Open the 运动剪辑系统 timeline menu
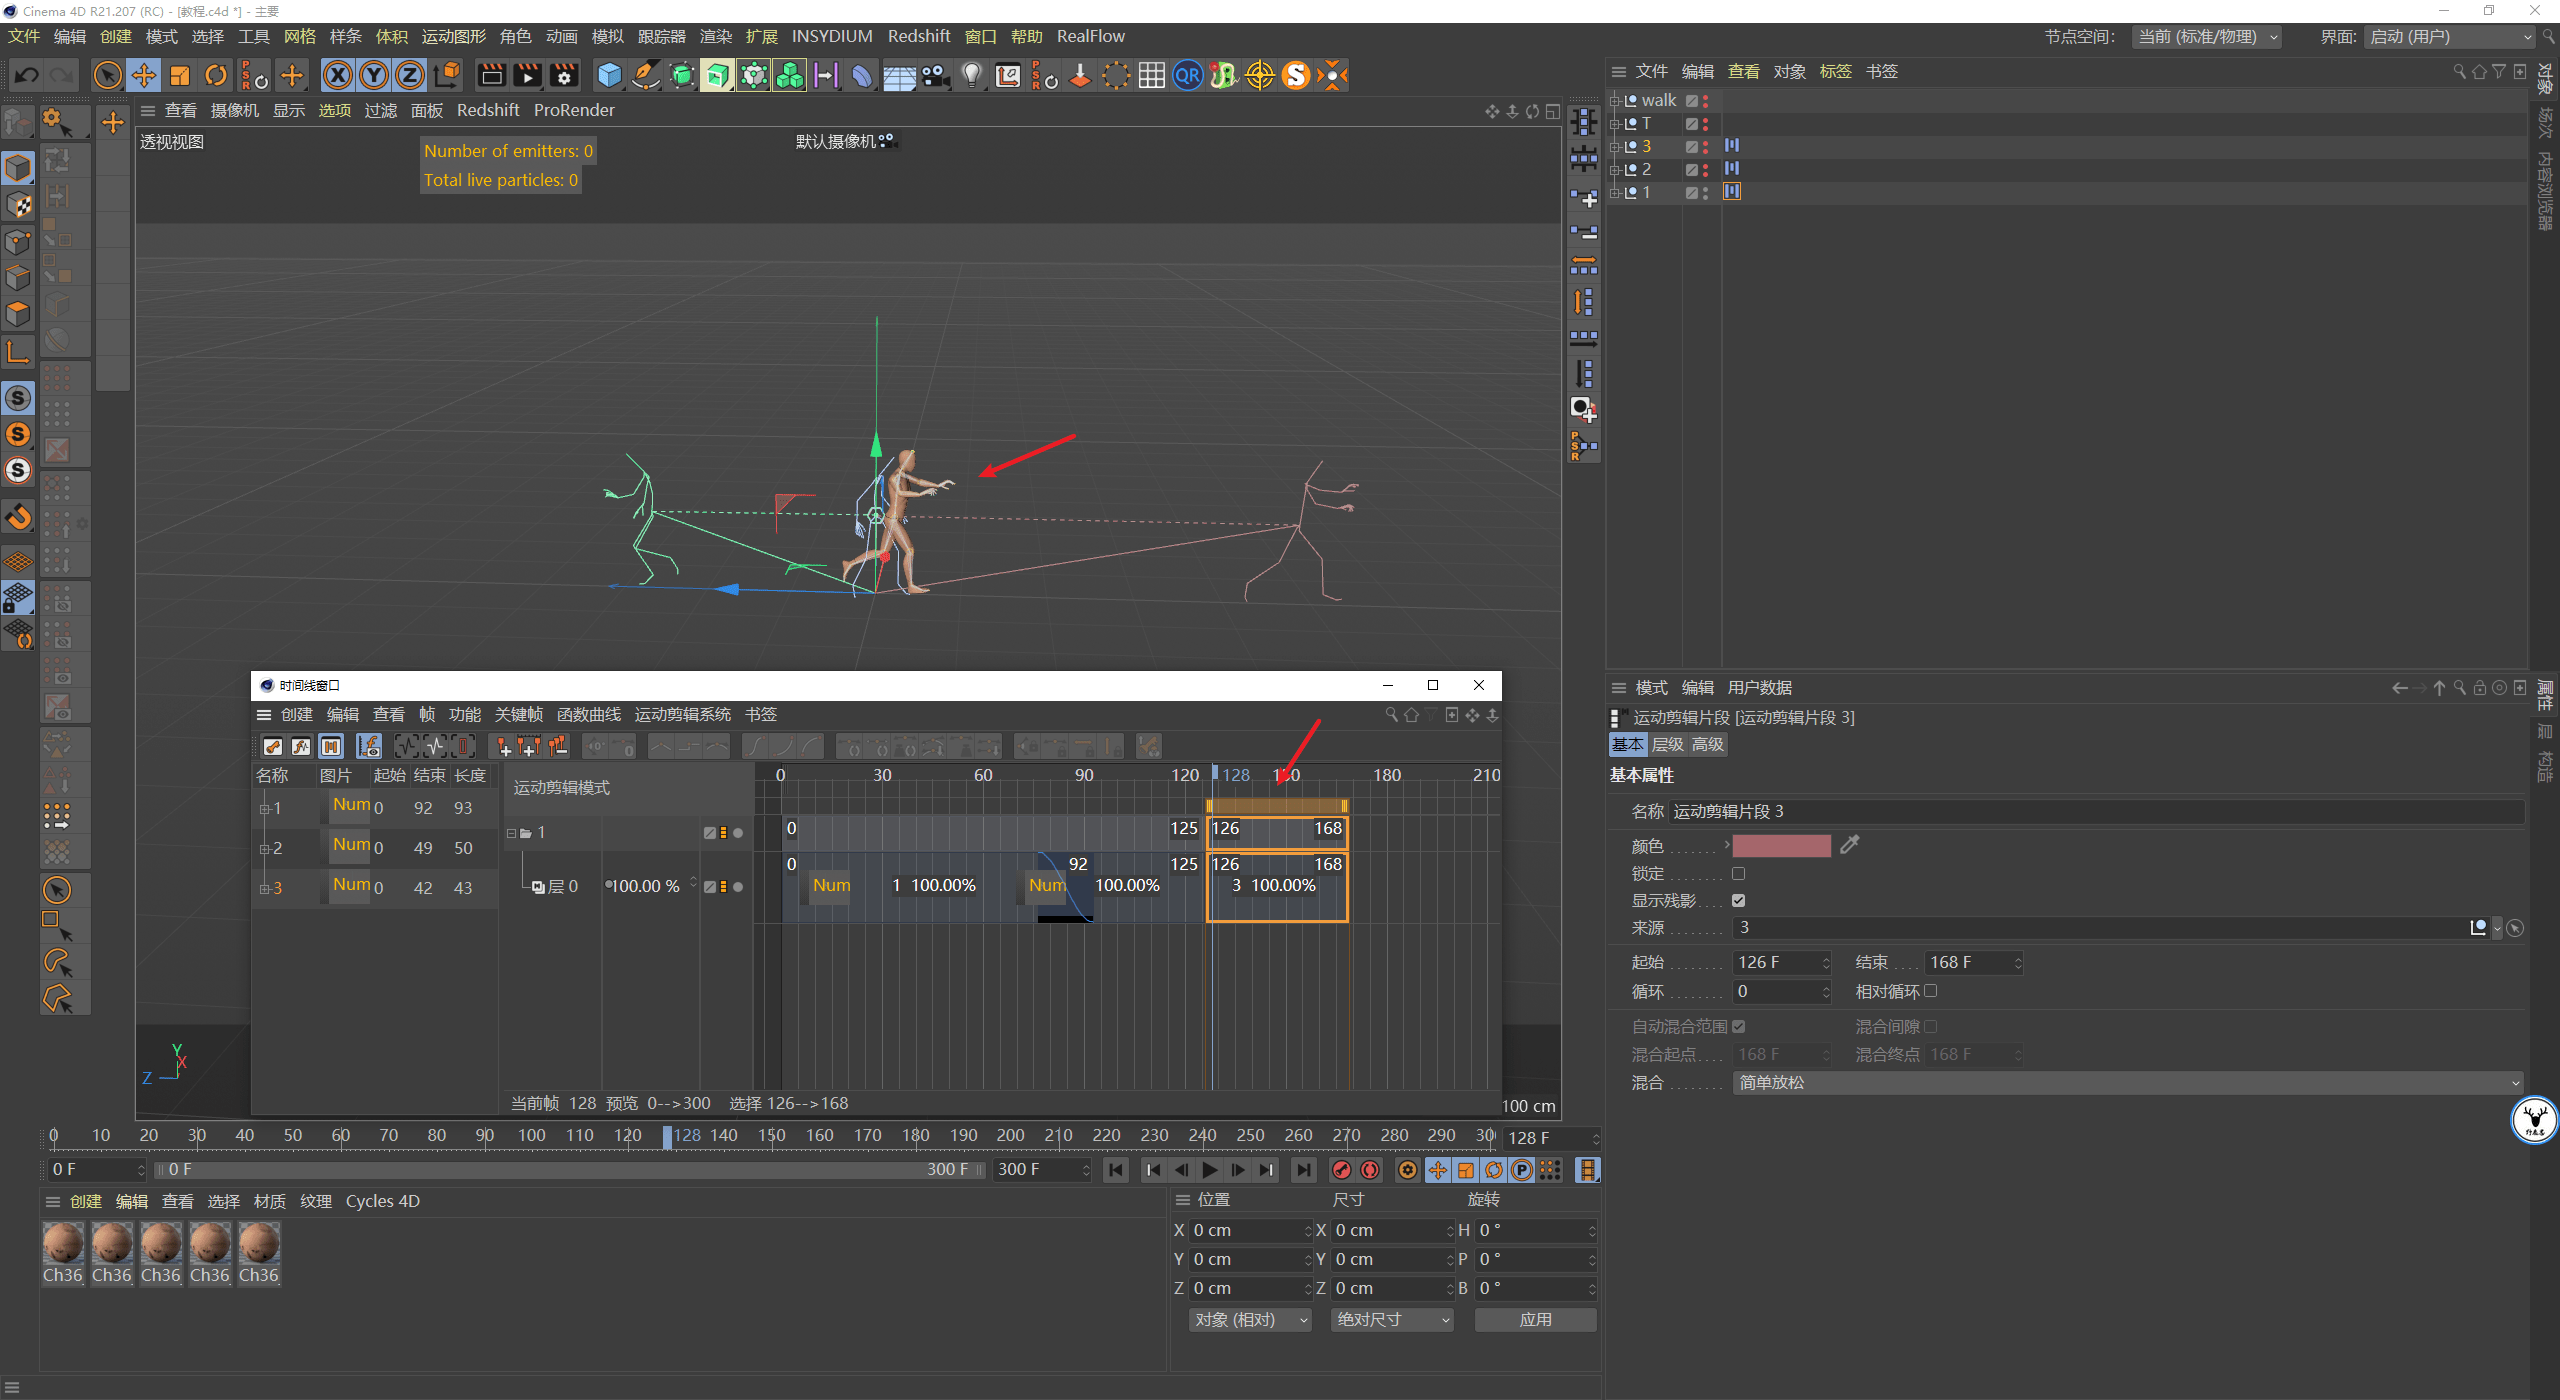 point(682,715)
